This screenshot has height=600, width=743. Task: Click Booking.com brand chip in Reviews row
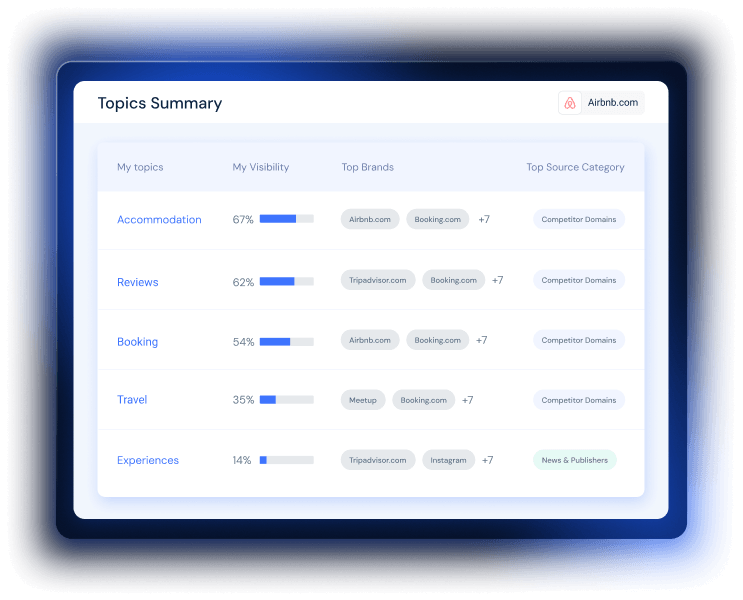point(453,280)
